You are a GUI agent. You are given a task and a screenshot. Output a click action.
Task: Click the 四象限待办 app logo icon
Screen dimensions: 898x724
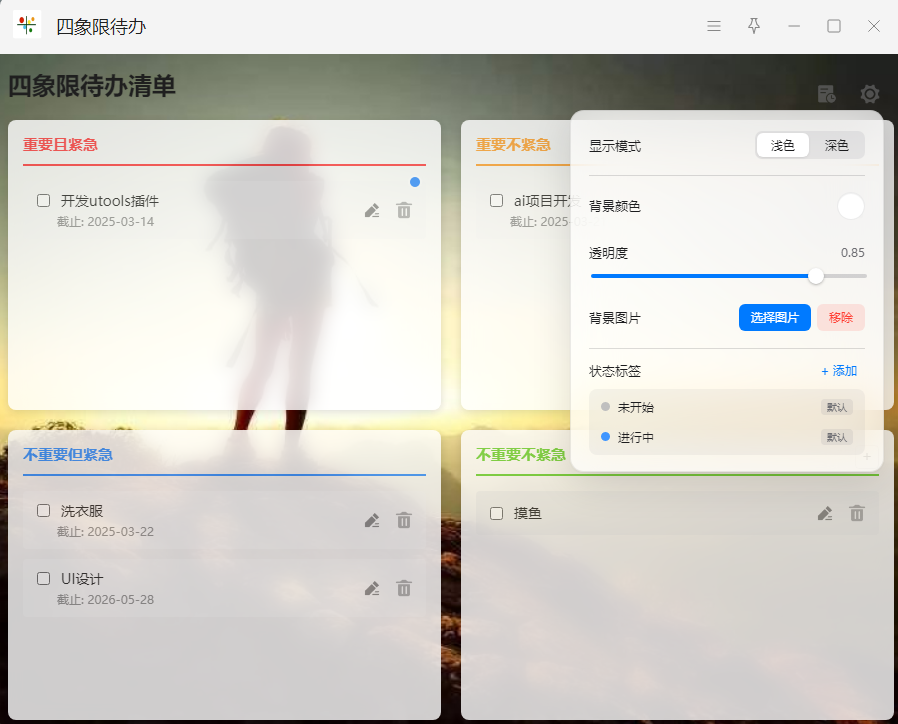(27, 25)
